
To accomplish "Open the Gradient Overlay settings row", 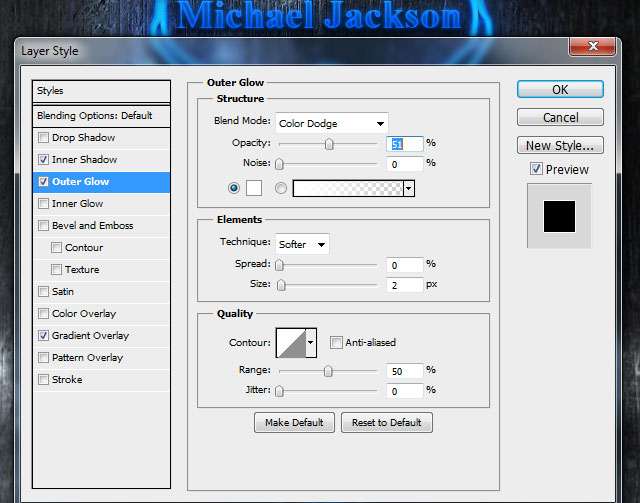I will pyautogui.click(x=101, y=336).
